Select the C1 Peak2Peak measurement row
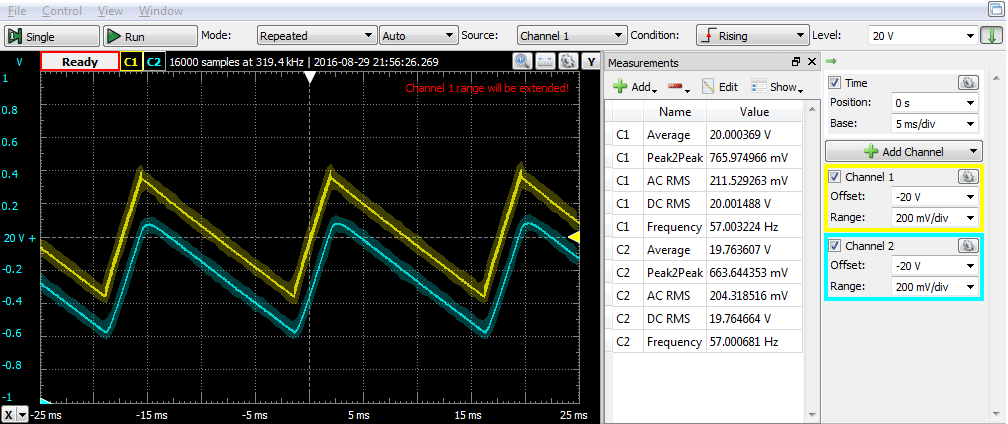 coord(707,157)
